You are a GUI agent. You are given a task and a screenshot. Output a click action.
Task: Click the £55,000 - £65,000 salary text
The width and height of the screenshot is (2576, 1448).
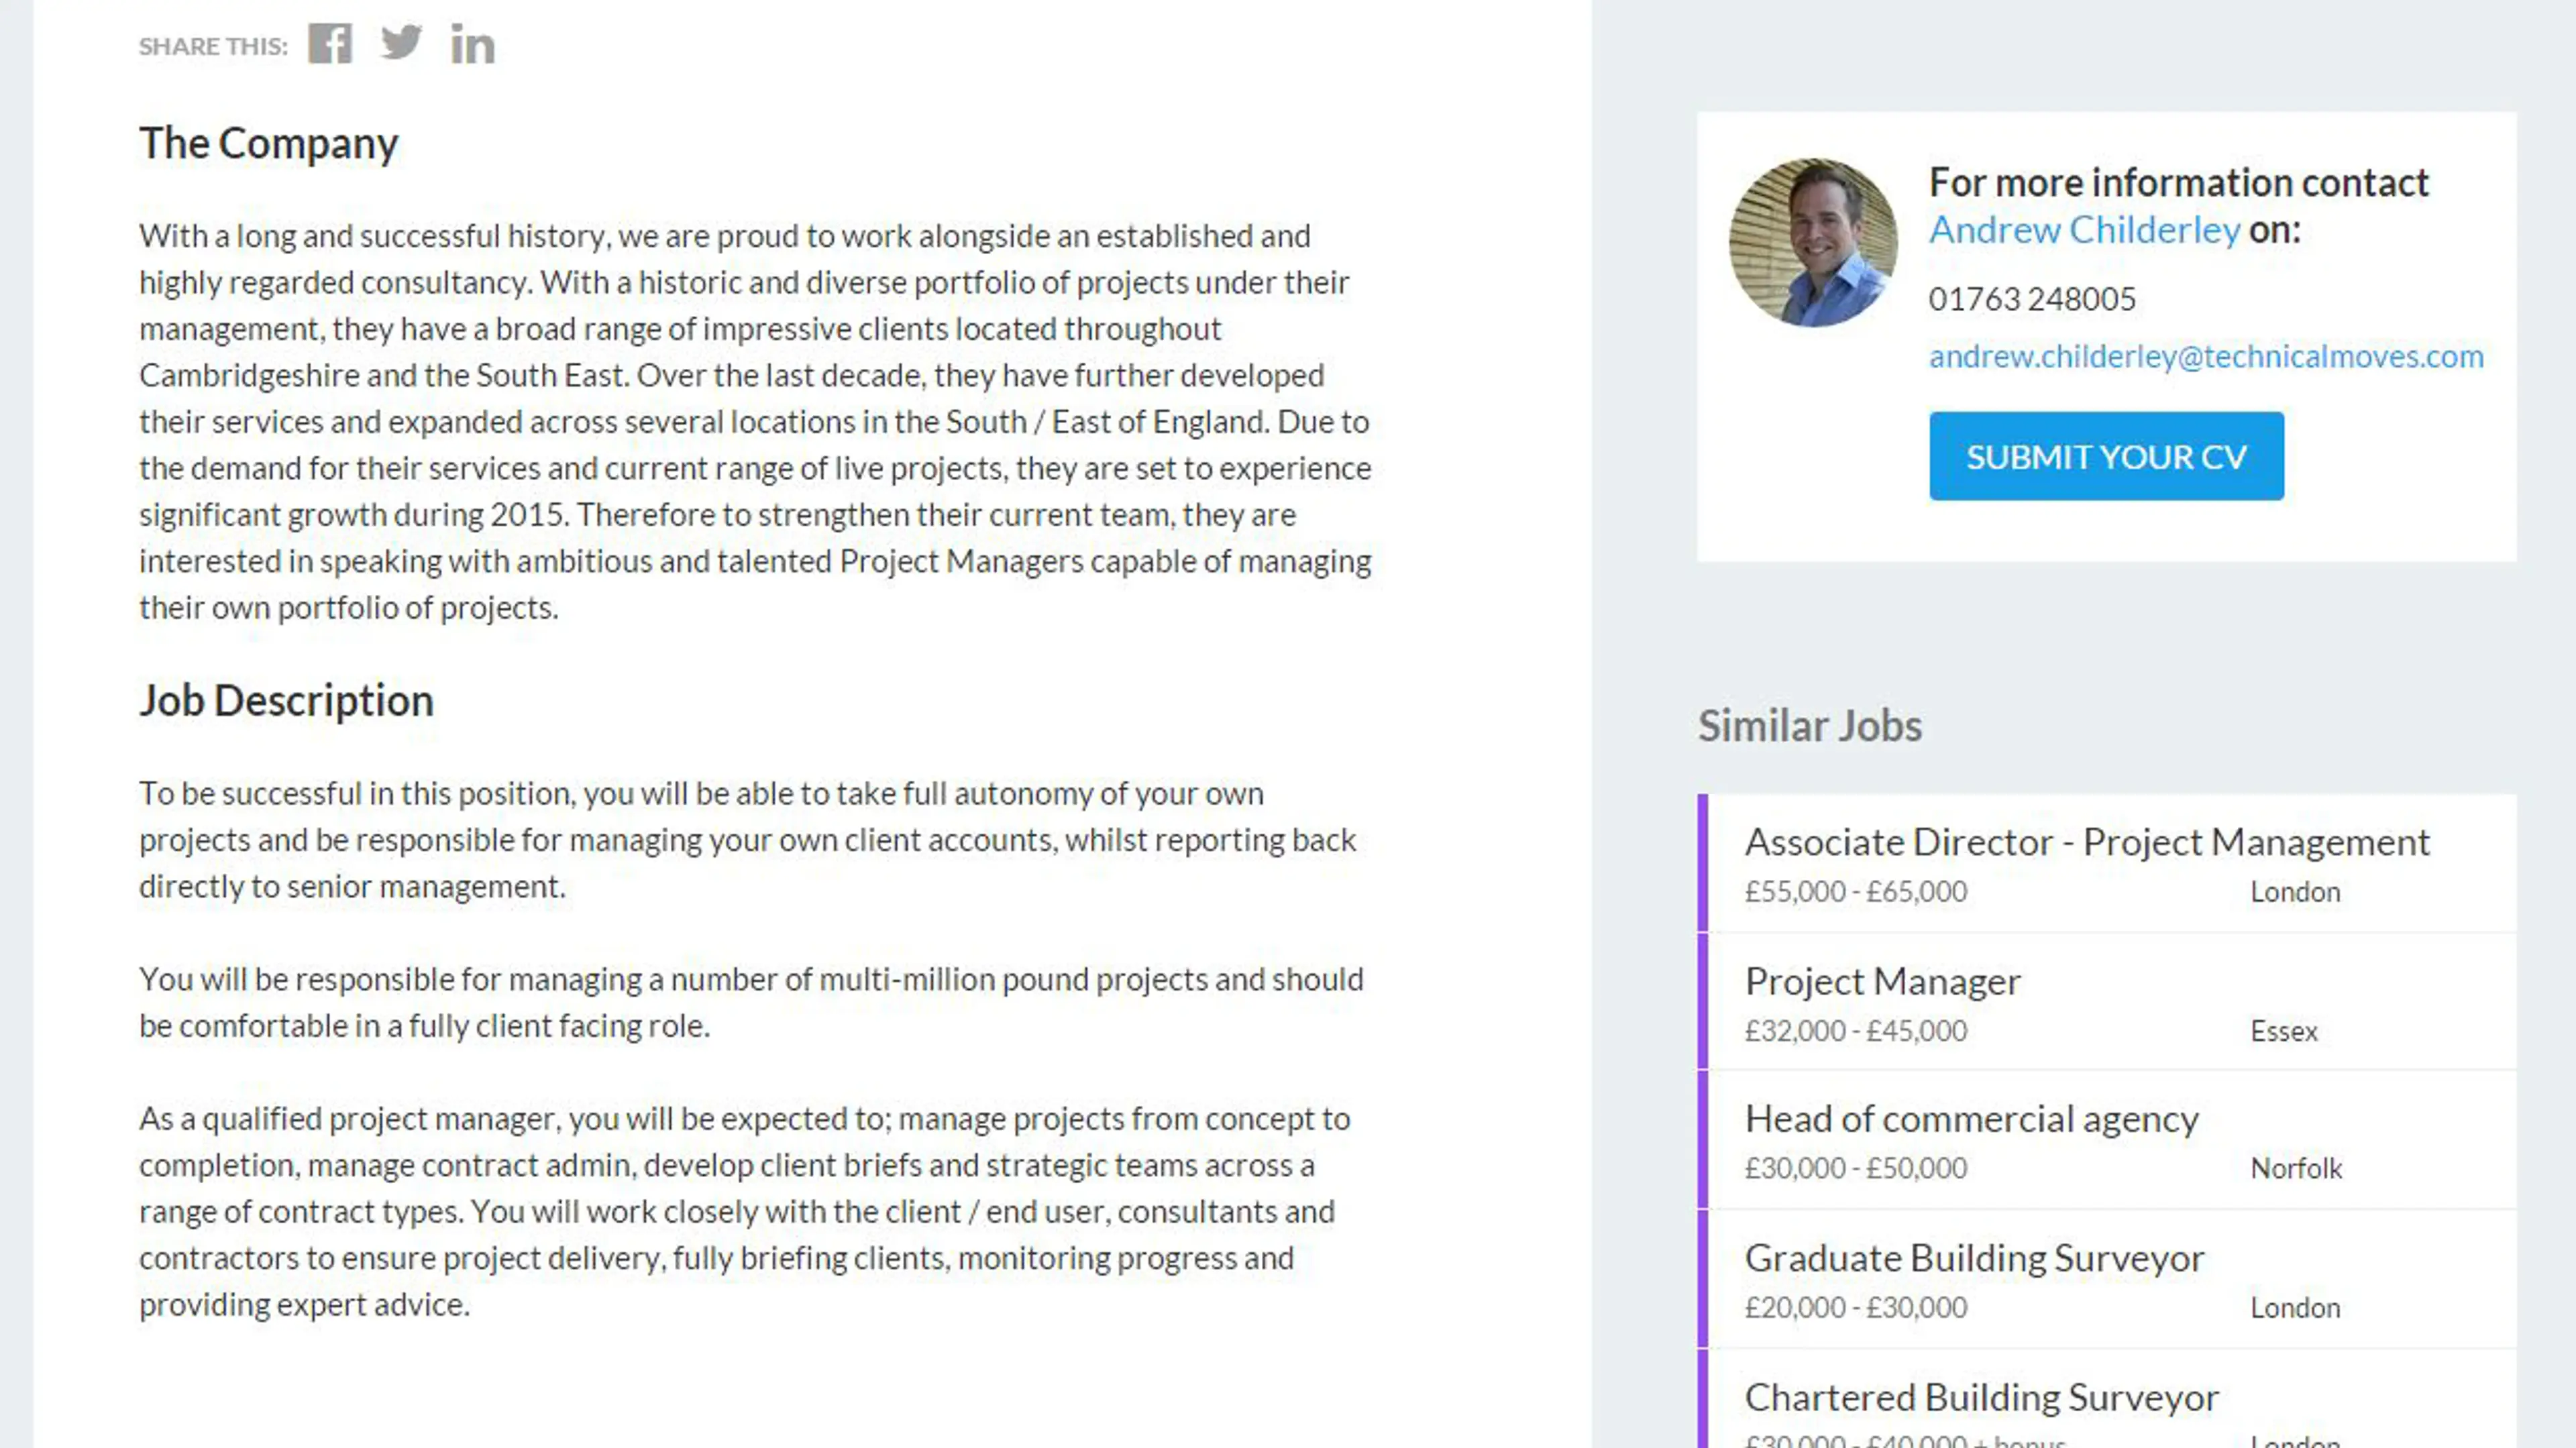1855,891
